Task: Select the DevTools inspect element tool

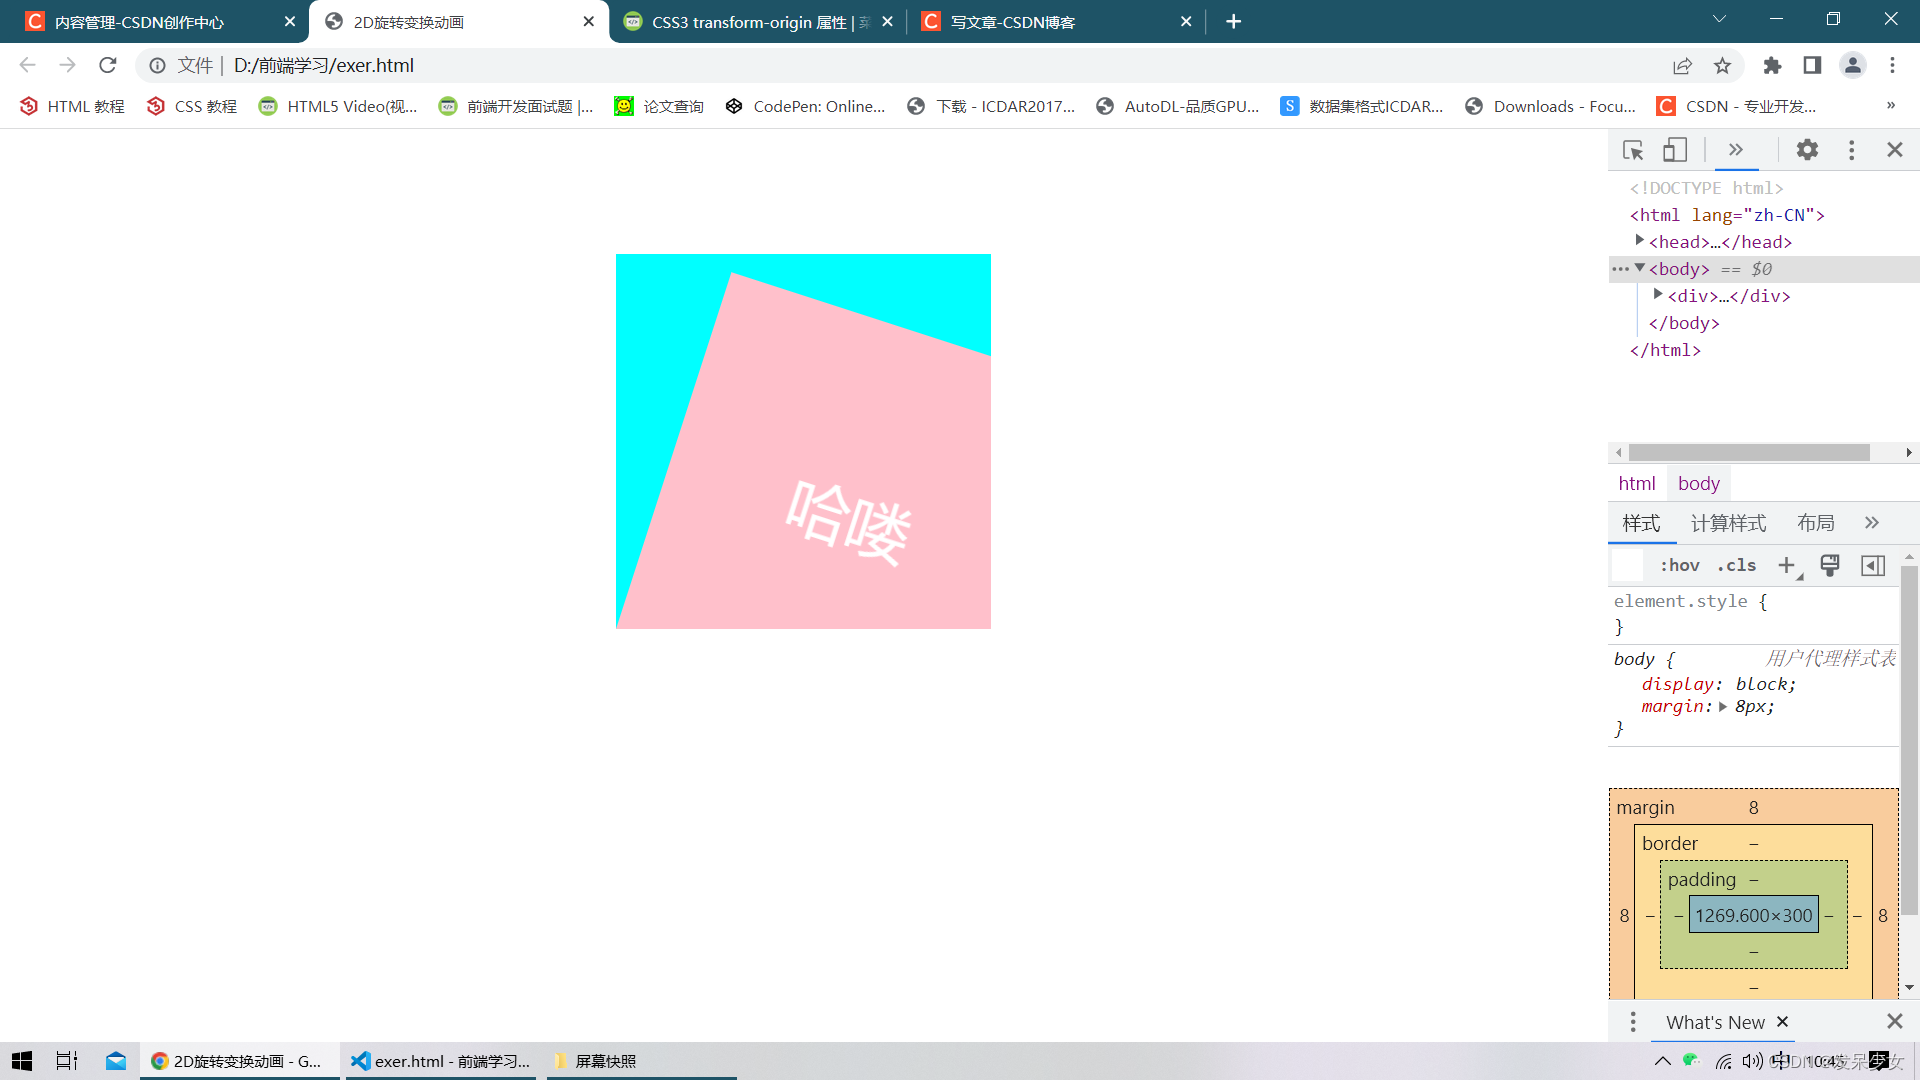Action: pyautogui.click(x=1633, y=150)
